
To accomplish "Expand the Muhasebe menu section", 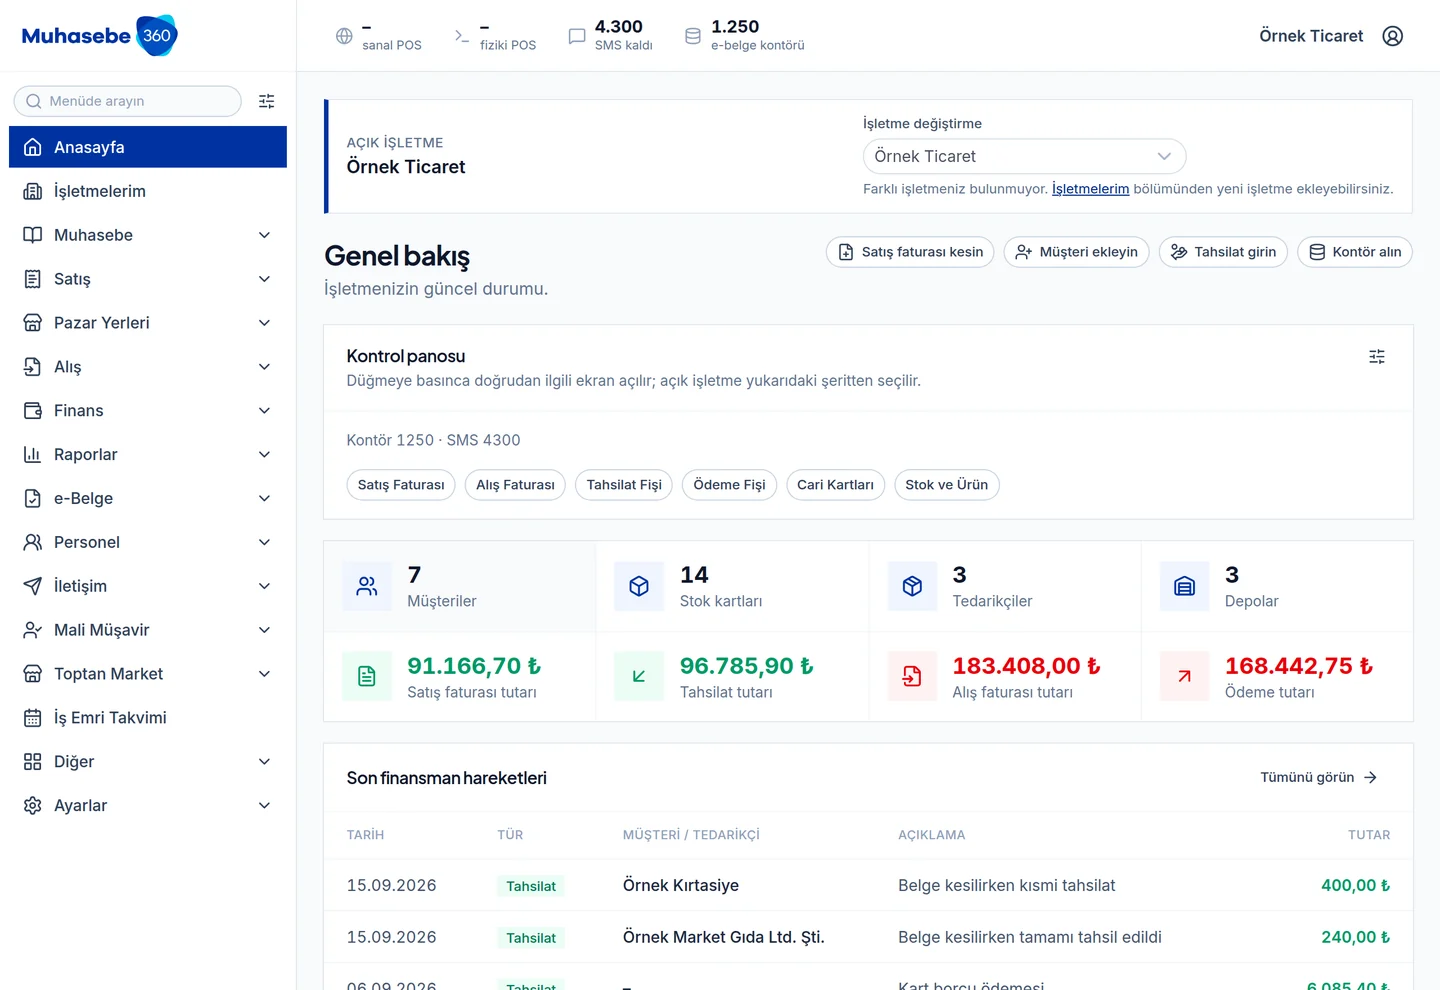I will coord(148,235).
